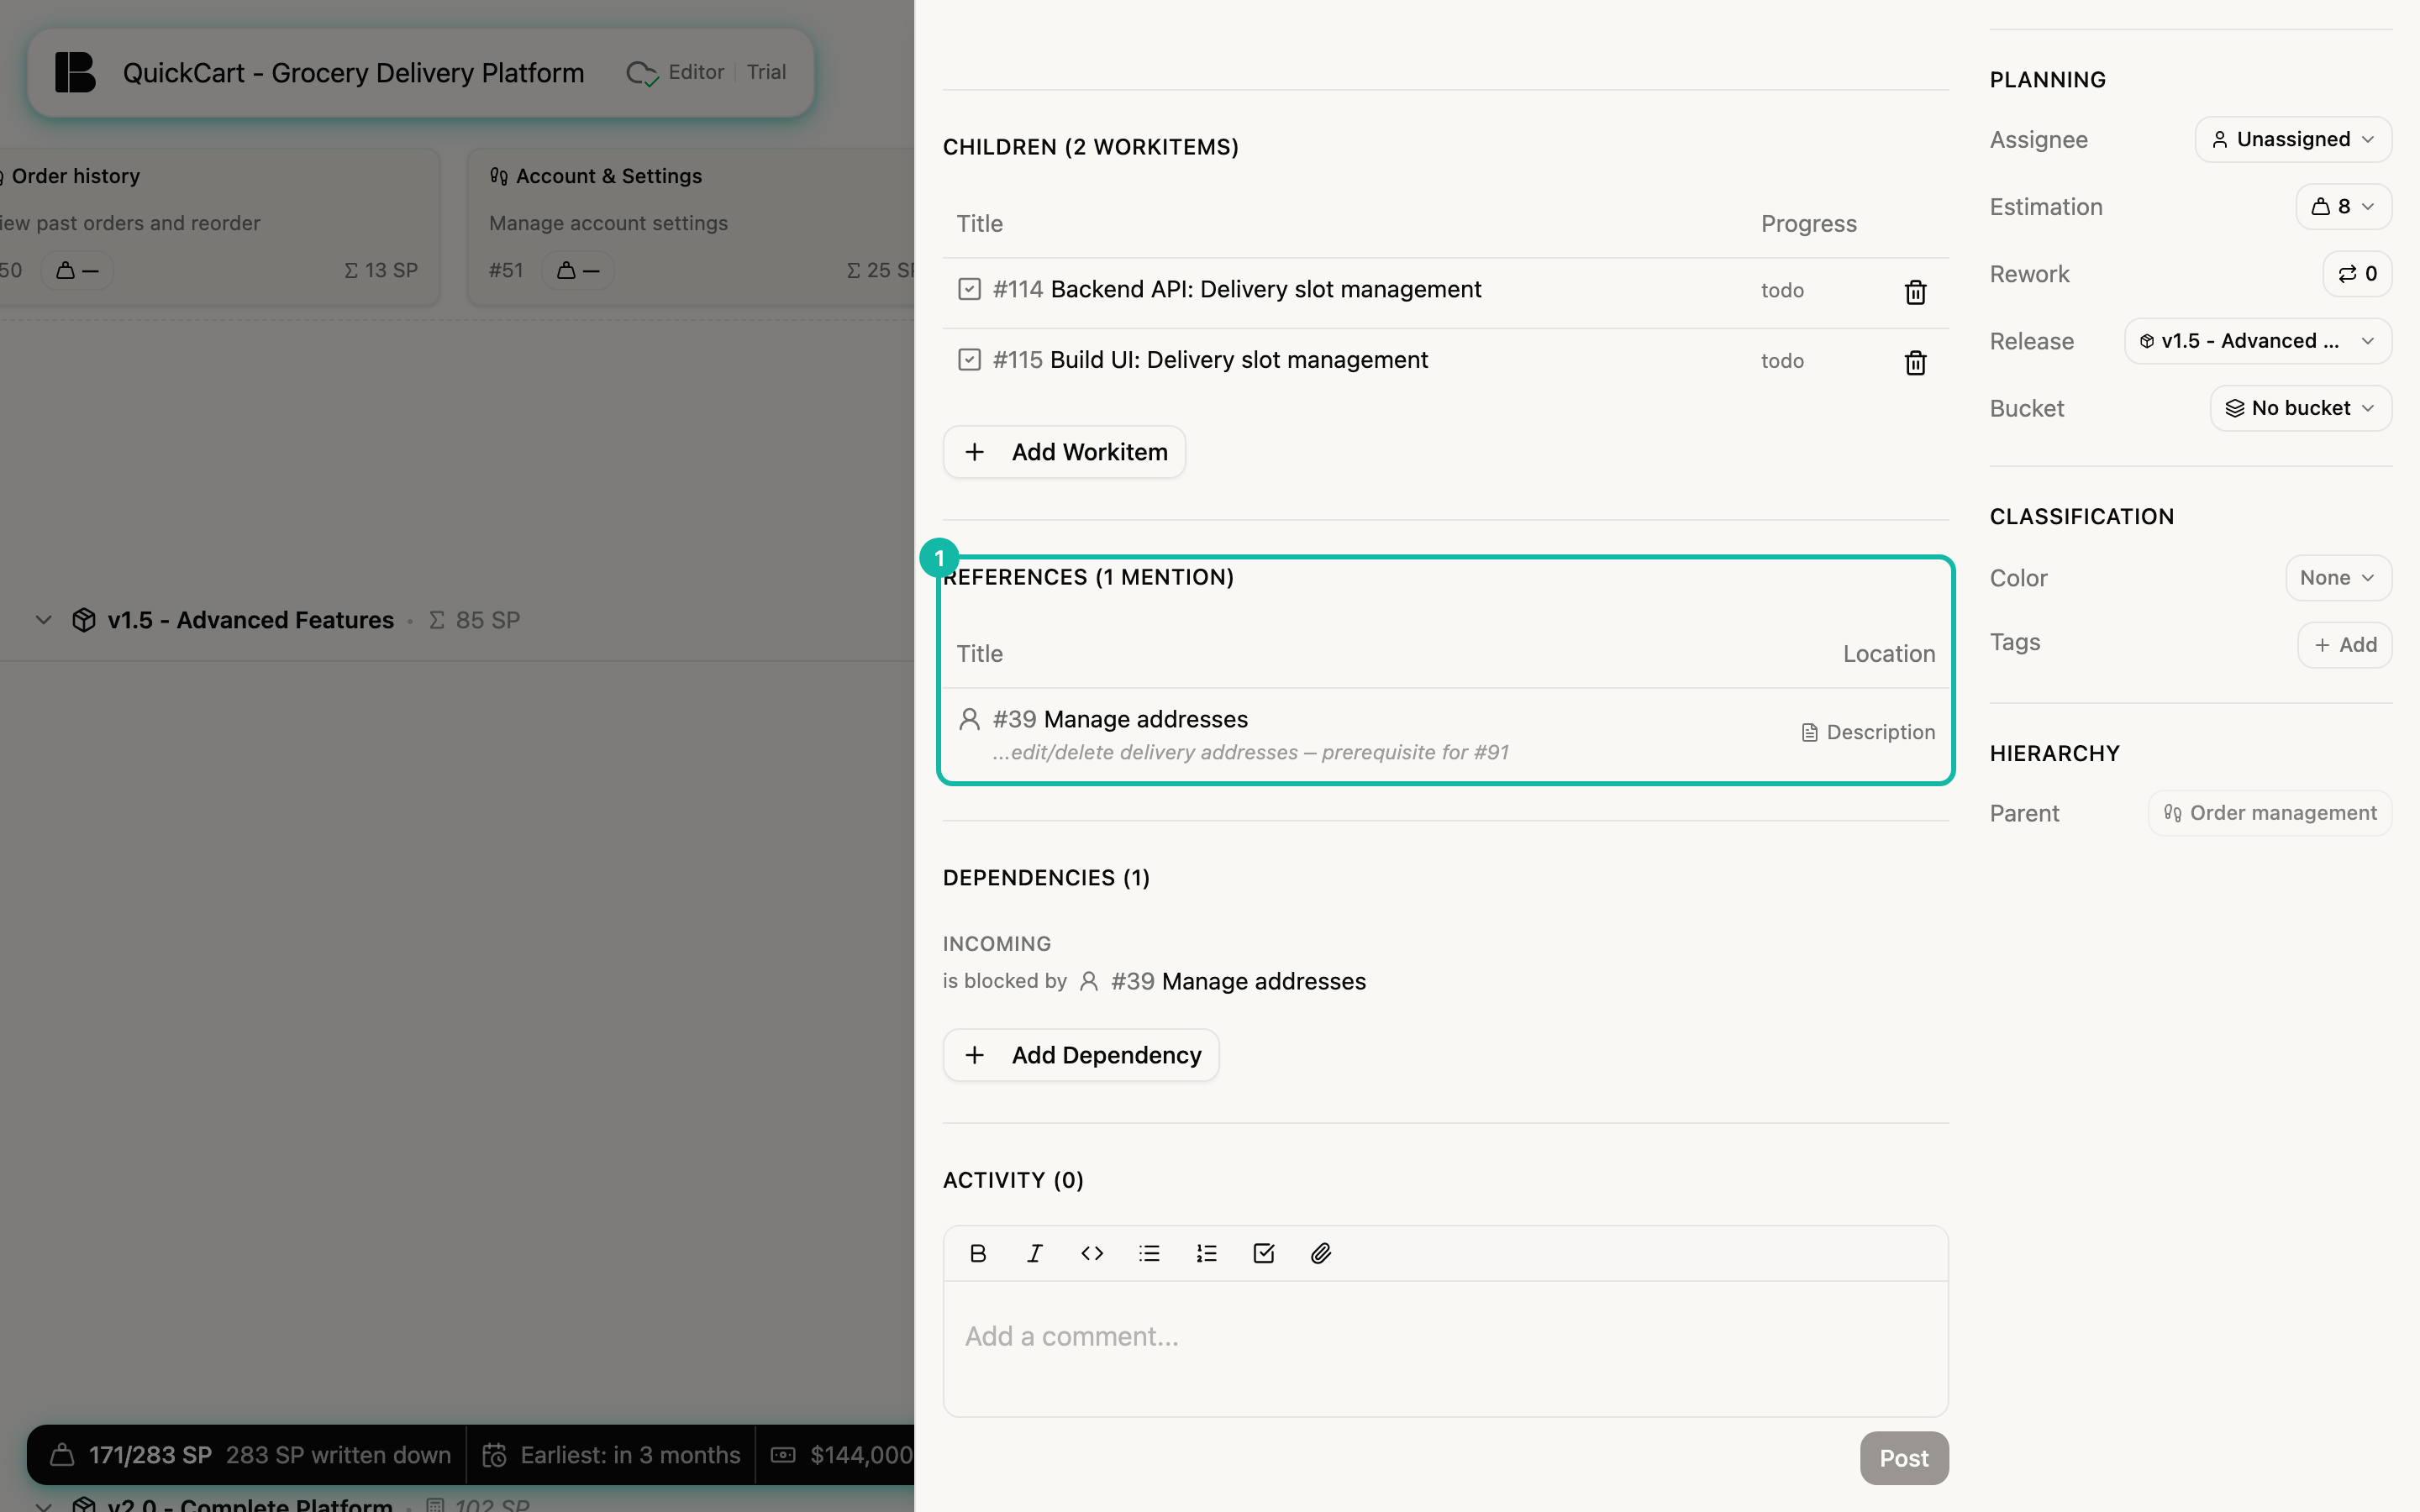The width and height of the screenshot is (2420, 1512).
Task: Click todo progress of workitem #114
Action: [x=1782, y=291]
